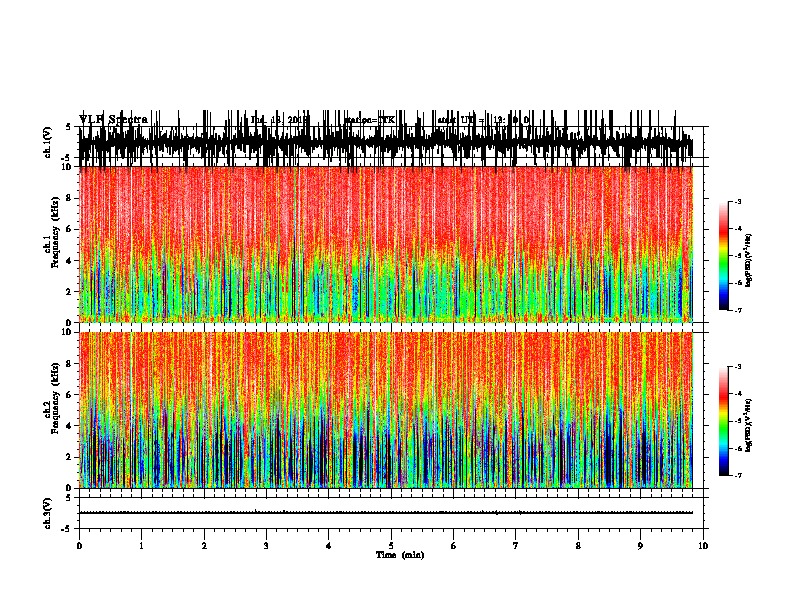Click the 'start UT' label in the header

(455, 120)
